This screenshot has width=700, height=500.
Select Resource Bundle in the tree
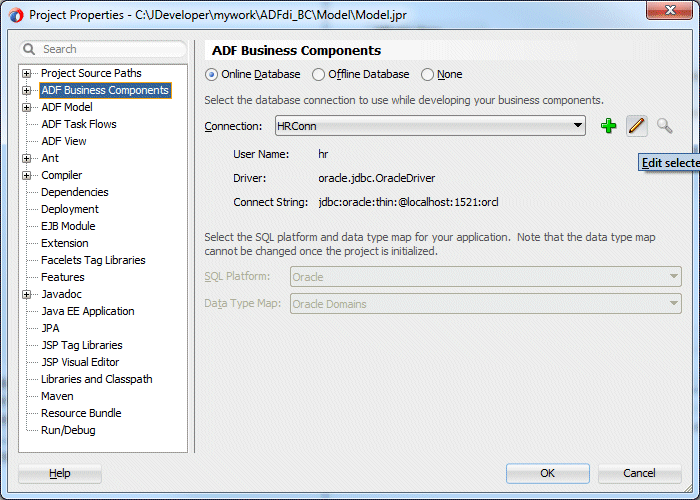pyautogui.click(x=81, y=413)
